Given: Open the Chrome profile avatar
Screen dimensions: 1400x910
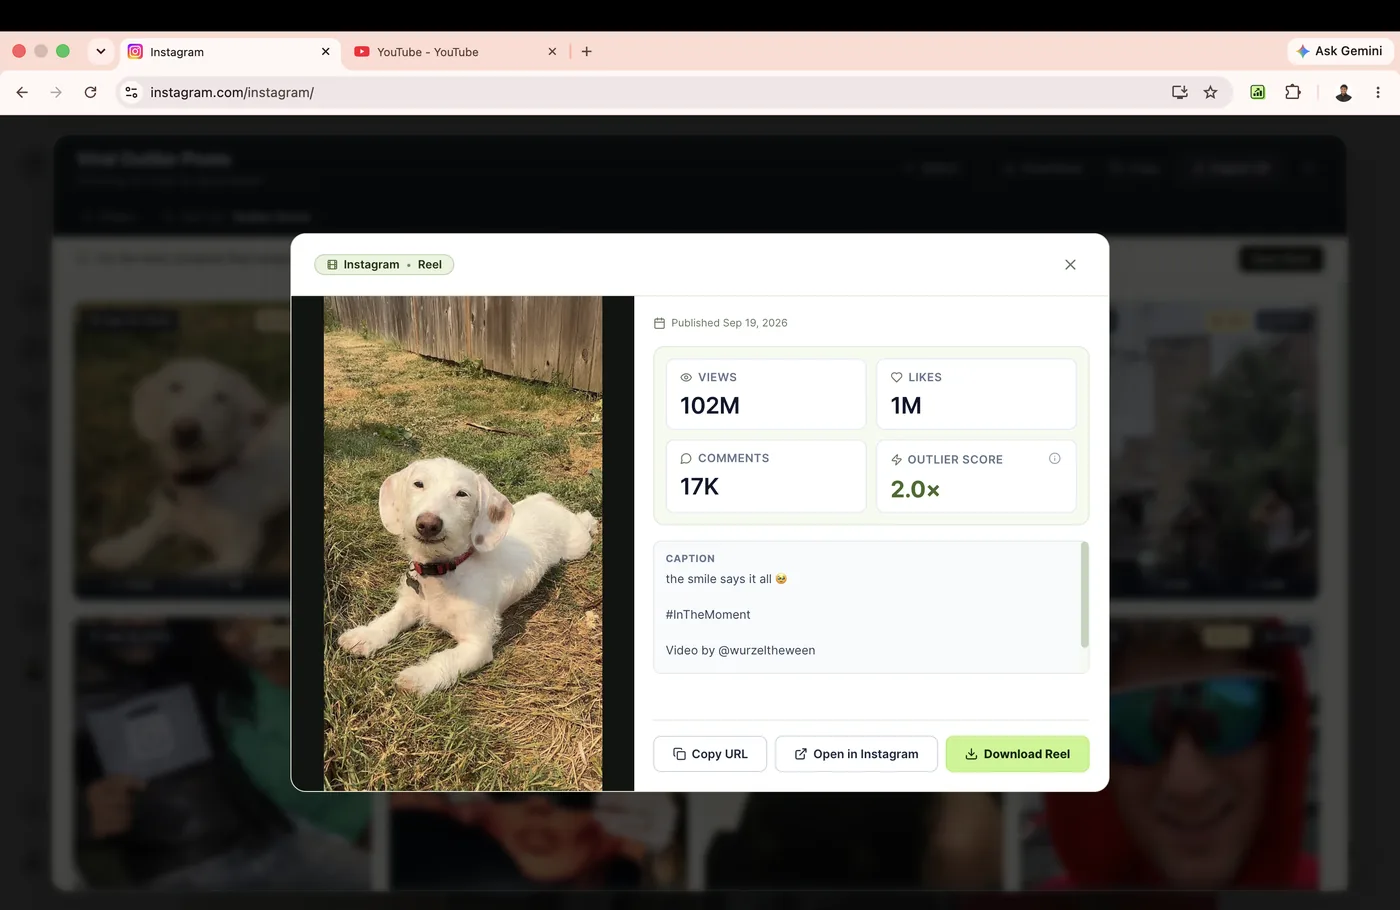Looking at the screenshot, I should pos(1344,93).
